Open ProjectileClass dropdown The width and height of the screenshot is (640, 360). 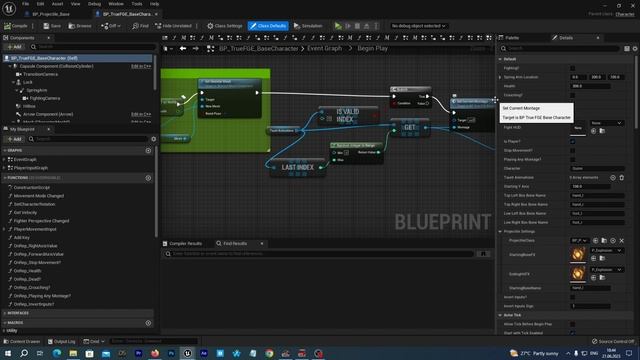[579, 241]
